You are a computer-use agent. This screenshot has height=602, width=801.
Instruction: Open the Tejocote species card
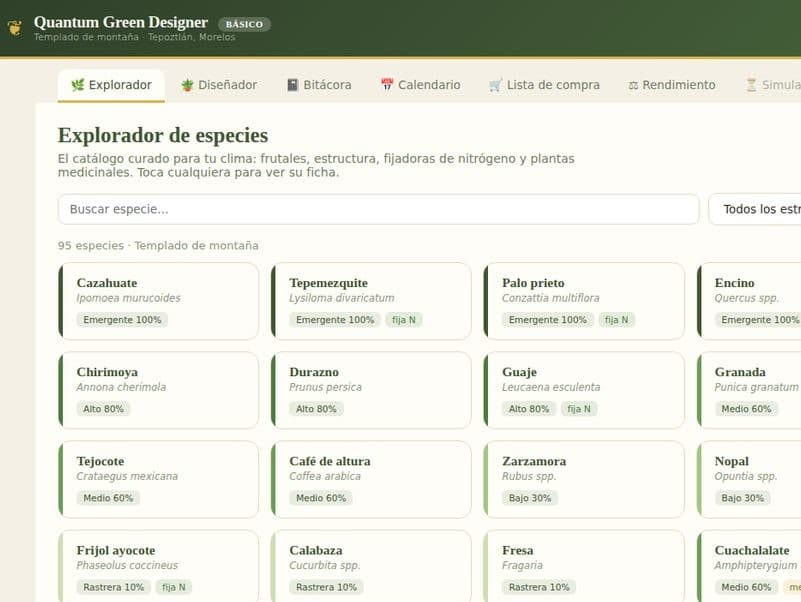click(x=158, y=479)
